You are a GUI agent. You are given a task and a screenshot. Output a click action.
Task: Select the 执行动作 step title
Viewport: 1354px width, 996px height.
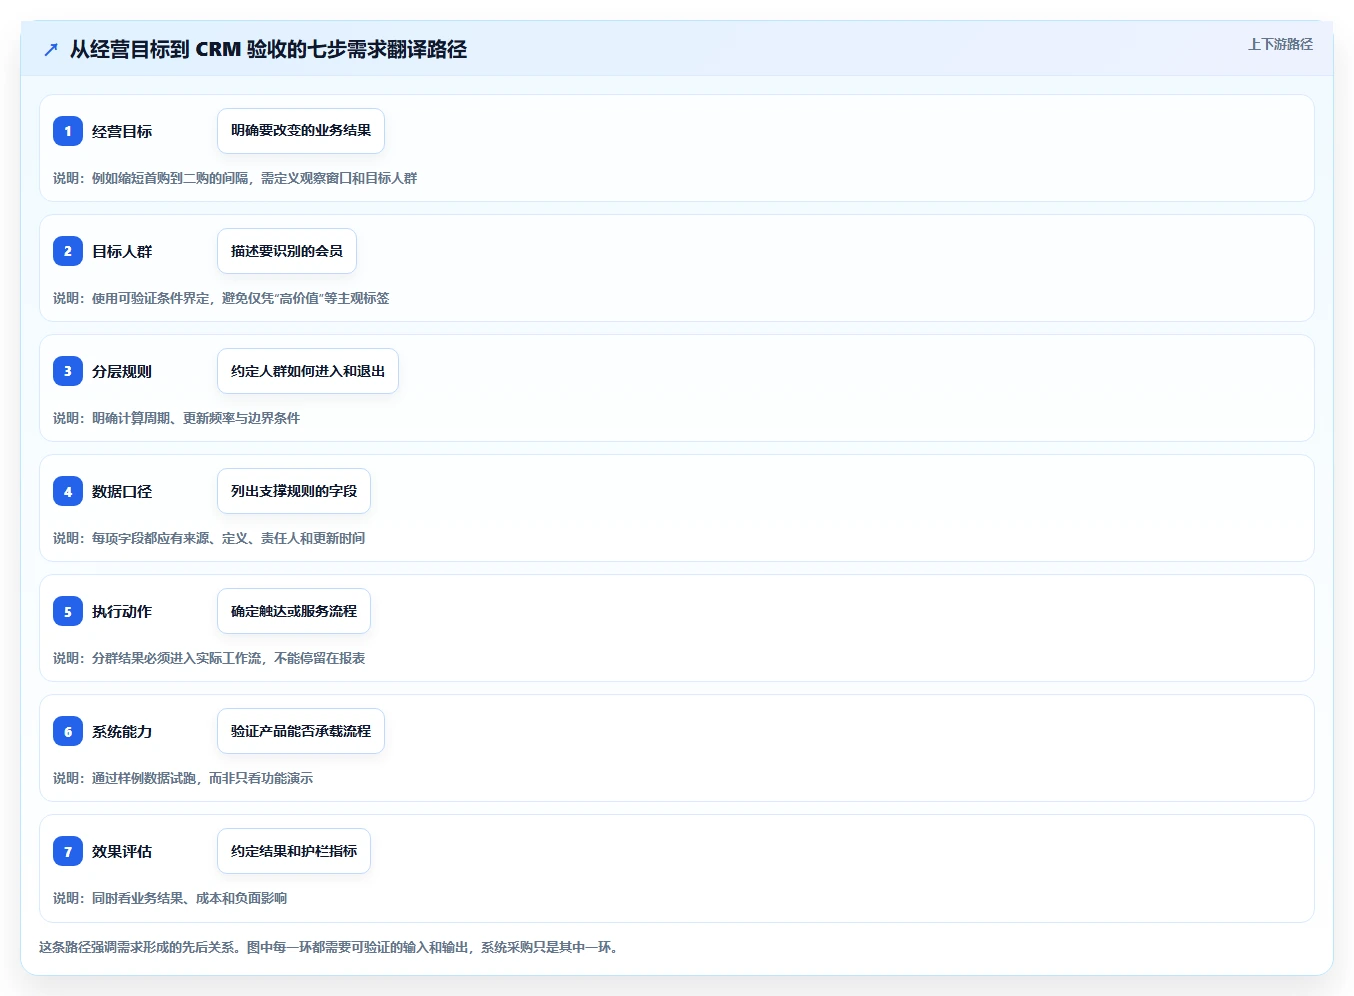point(122,611)
